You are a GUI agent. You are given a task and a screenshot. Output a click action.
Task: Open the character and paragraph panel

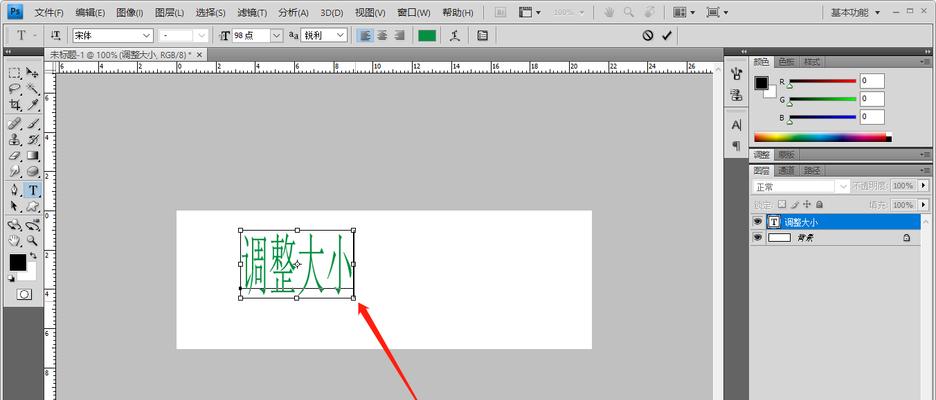(x=483, y=36)
